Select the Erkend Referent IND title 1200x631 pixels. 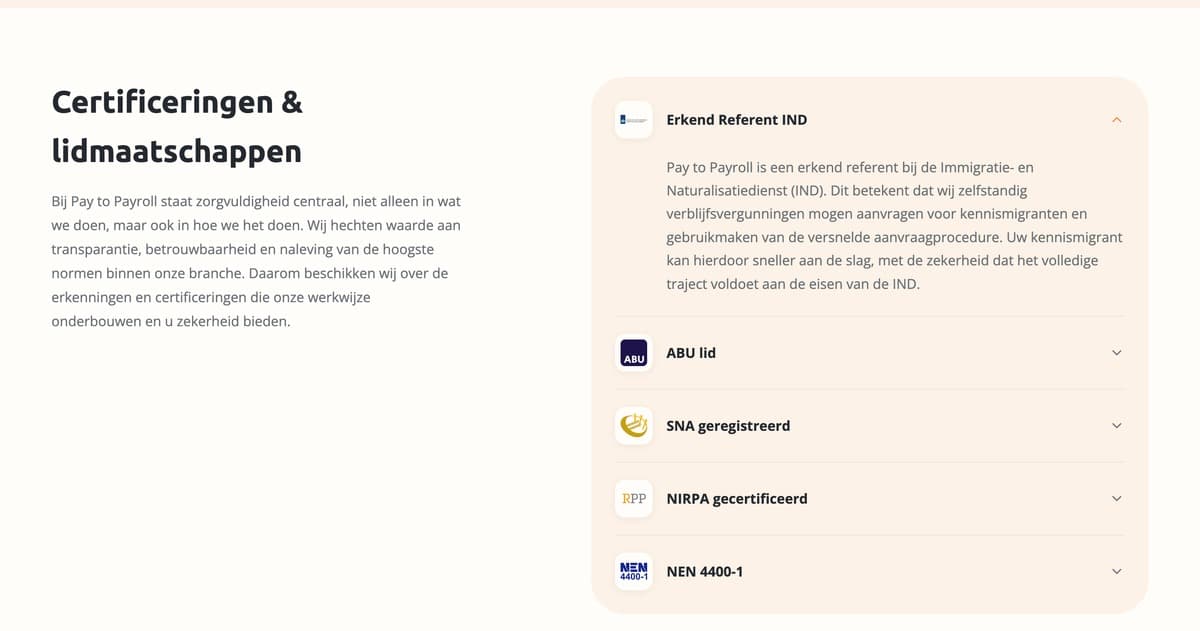(x=737, y=120)
